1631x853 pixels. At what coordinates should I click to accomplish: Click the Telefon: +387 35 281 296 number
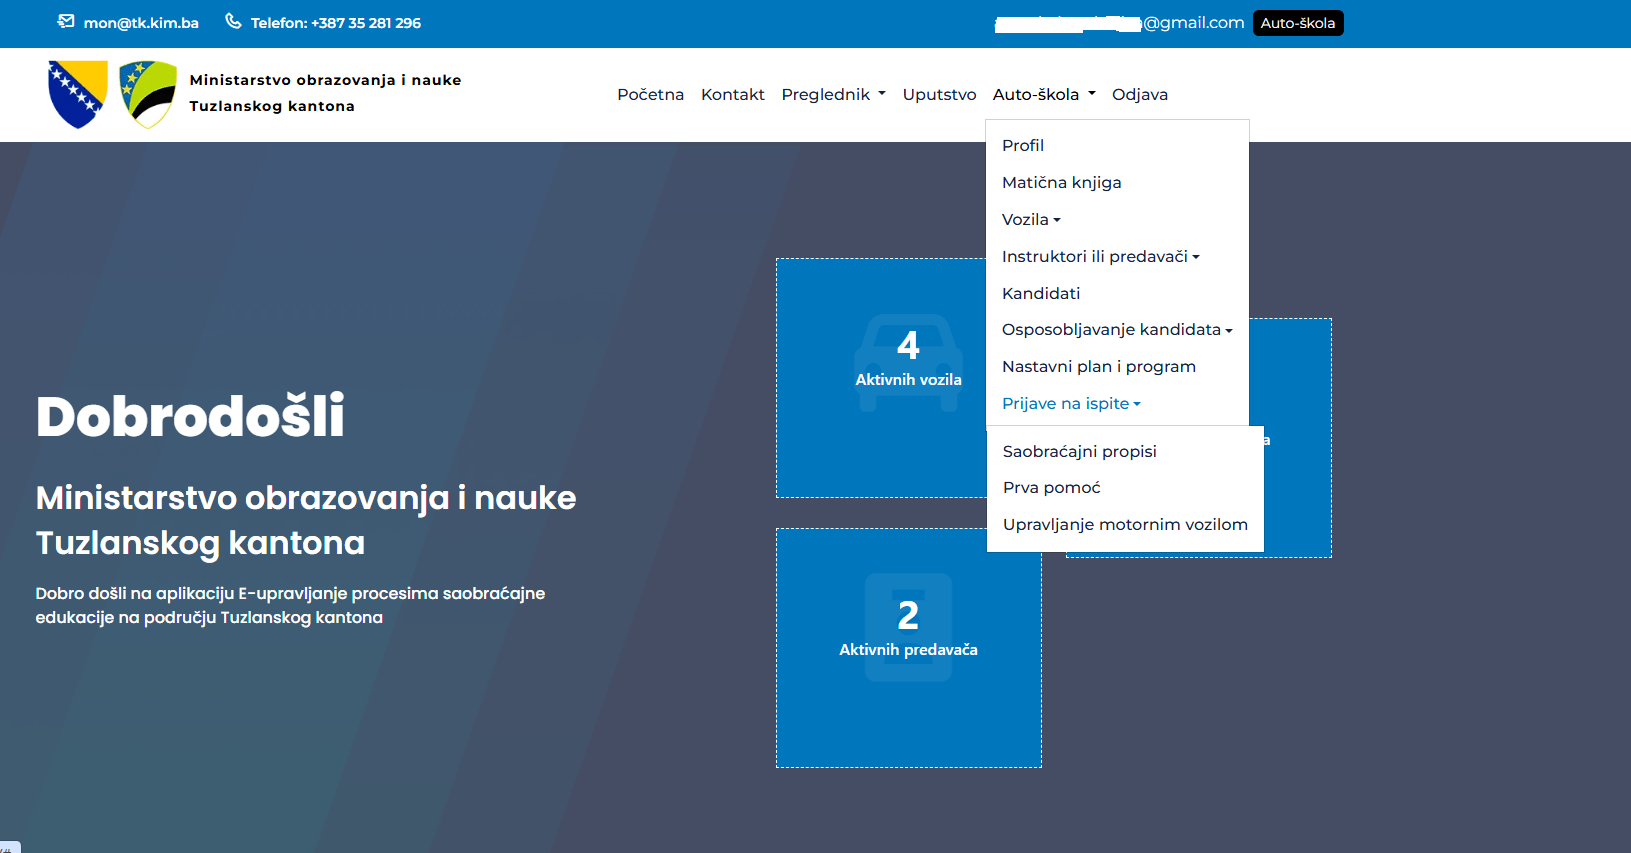336,23
